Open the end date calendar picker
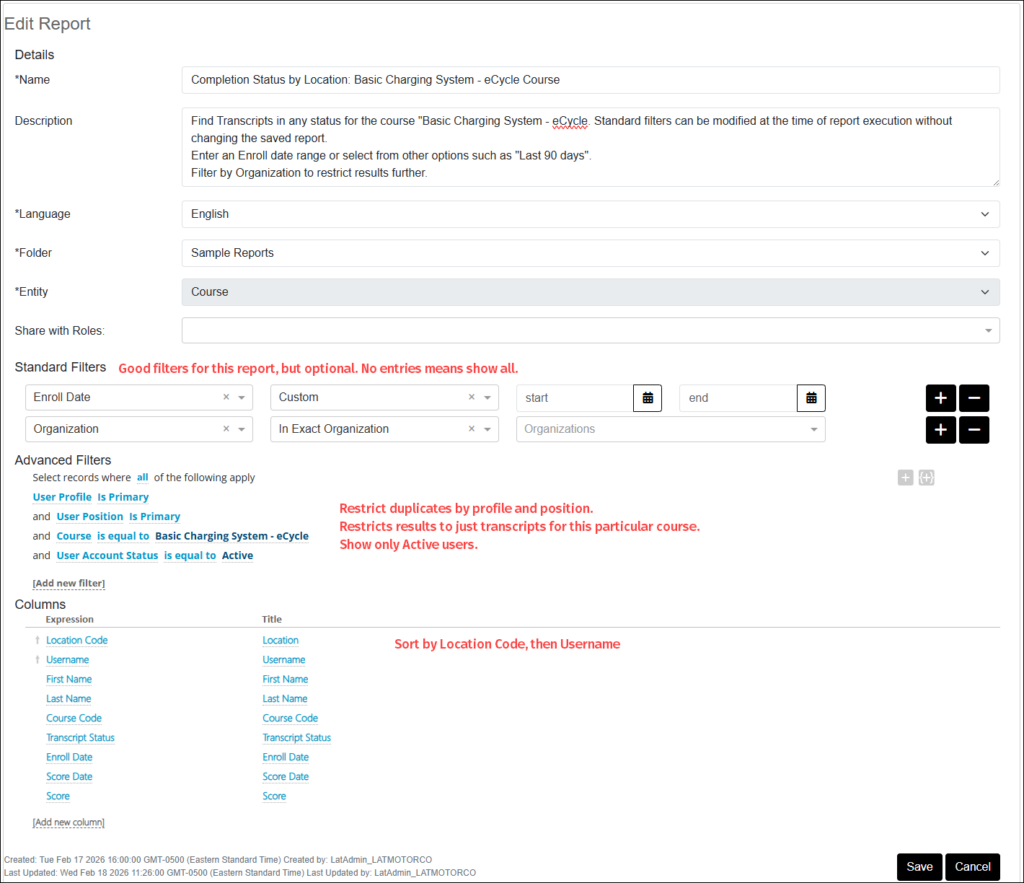Viewport: 1024px width, 883px height. (811, 398)
